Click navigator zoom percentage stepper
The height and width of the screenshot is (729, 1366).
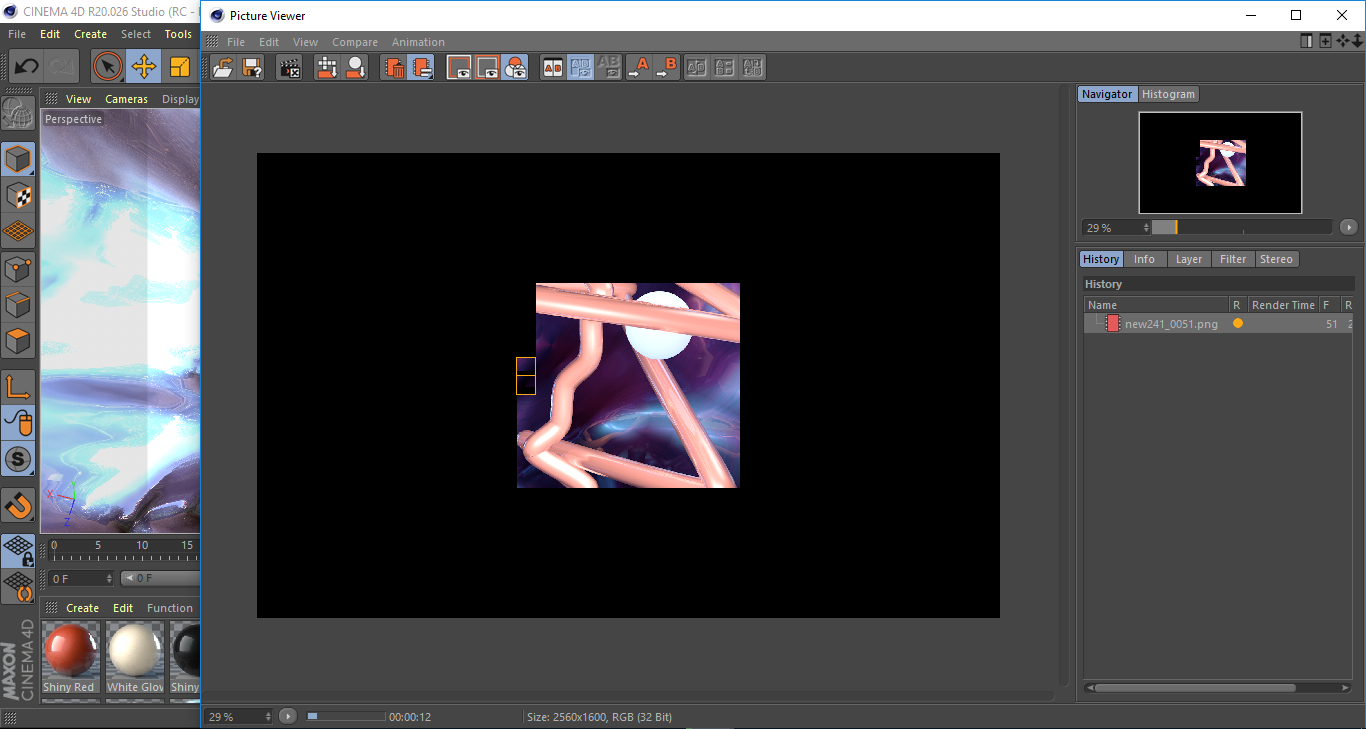1146,228
